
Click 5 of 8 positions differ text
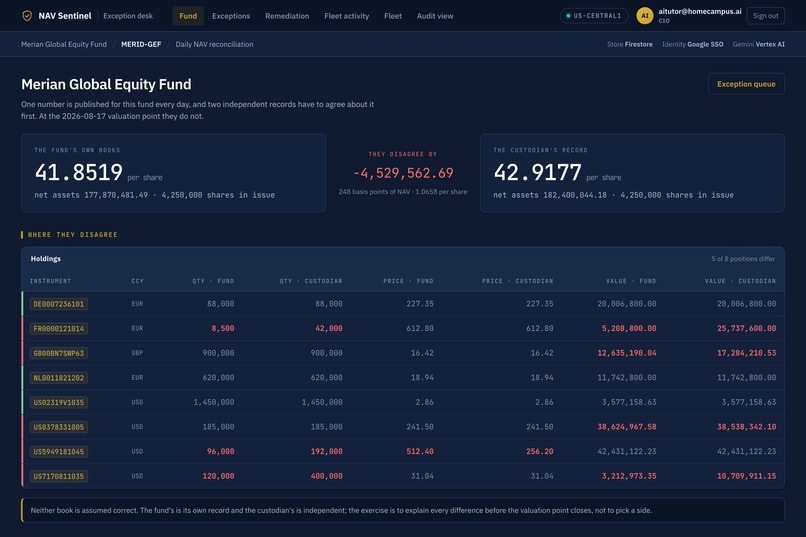743,259
